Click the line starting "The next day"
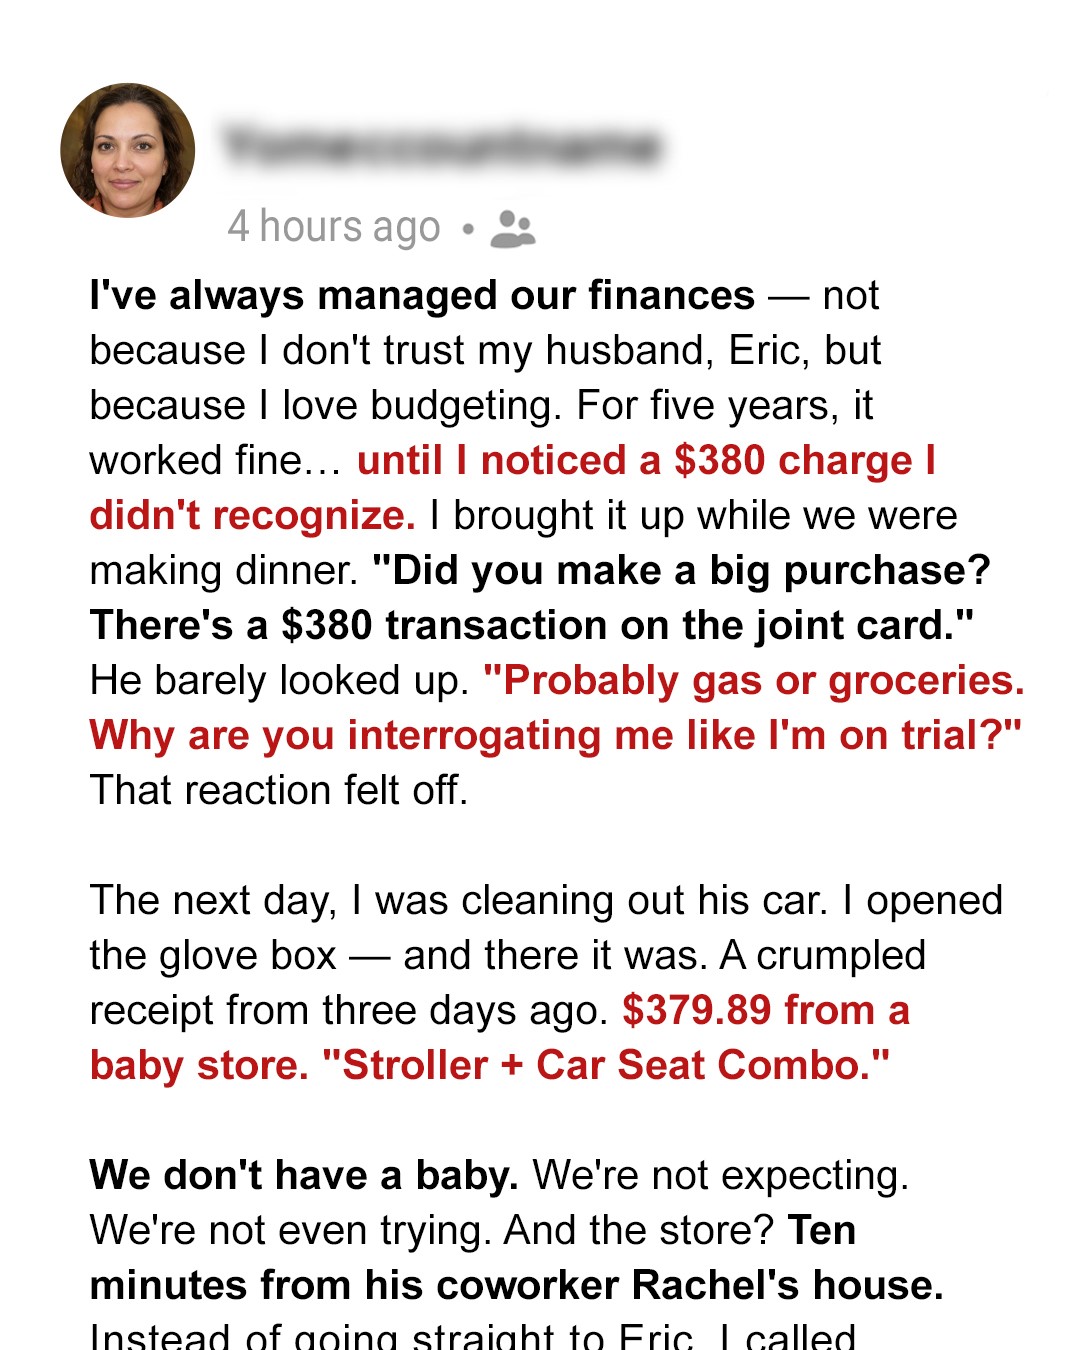The width and height of the screenshot is (1080, 1350). (x=545, y=901)
